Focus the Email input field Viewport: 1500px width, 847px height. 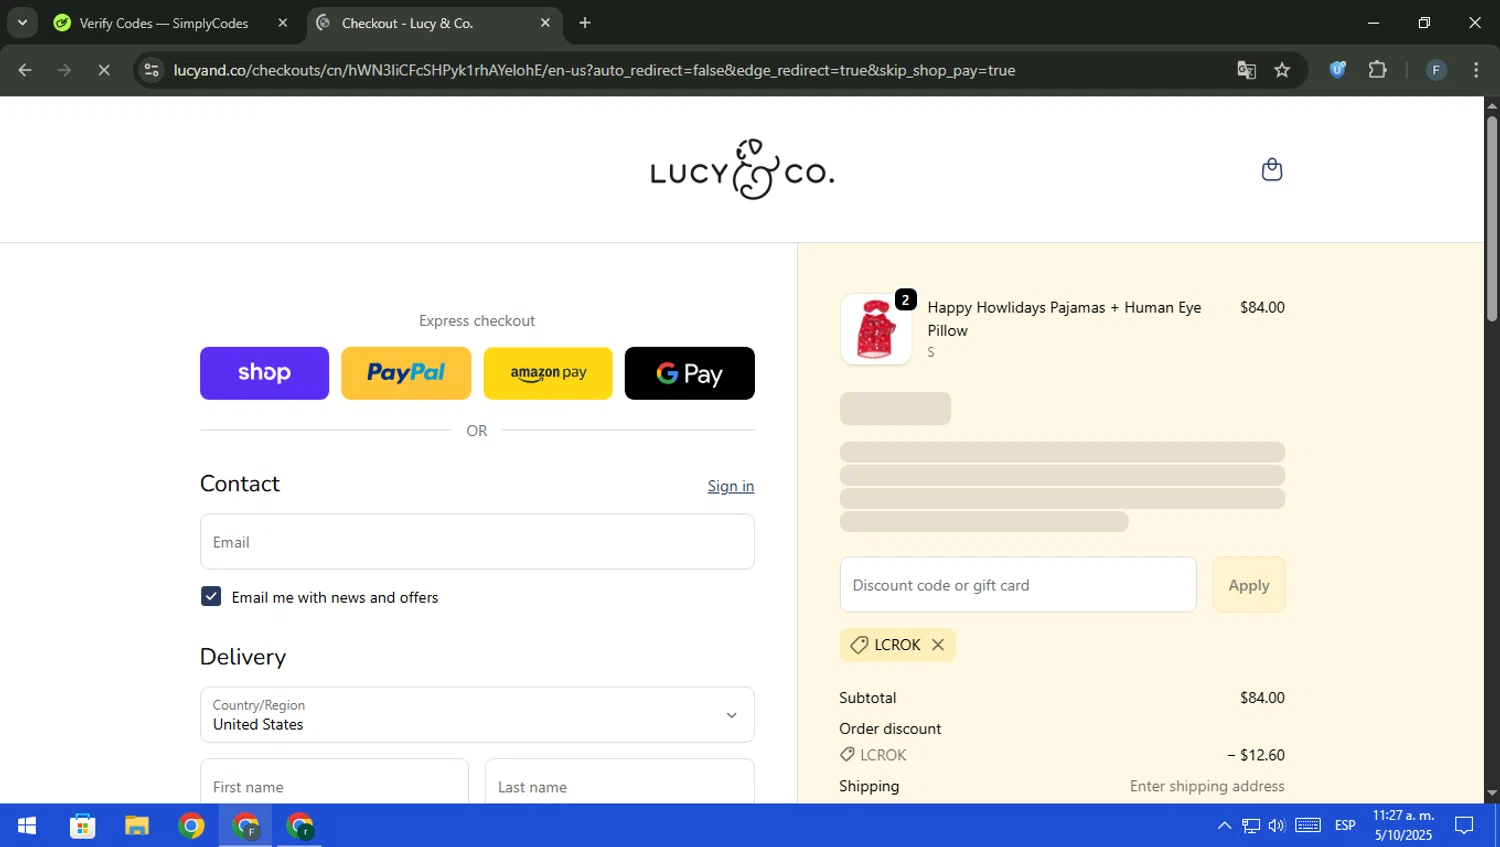tap(477, 542)
